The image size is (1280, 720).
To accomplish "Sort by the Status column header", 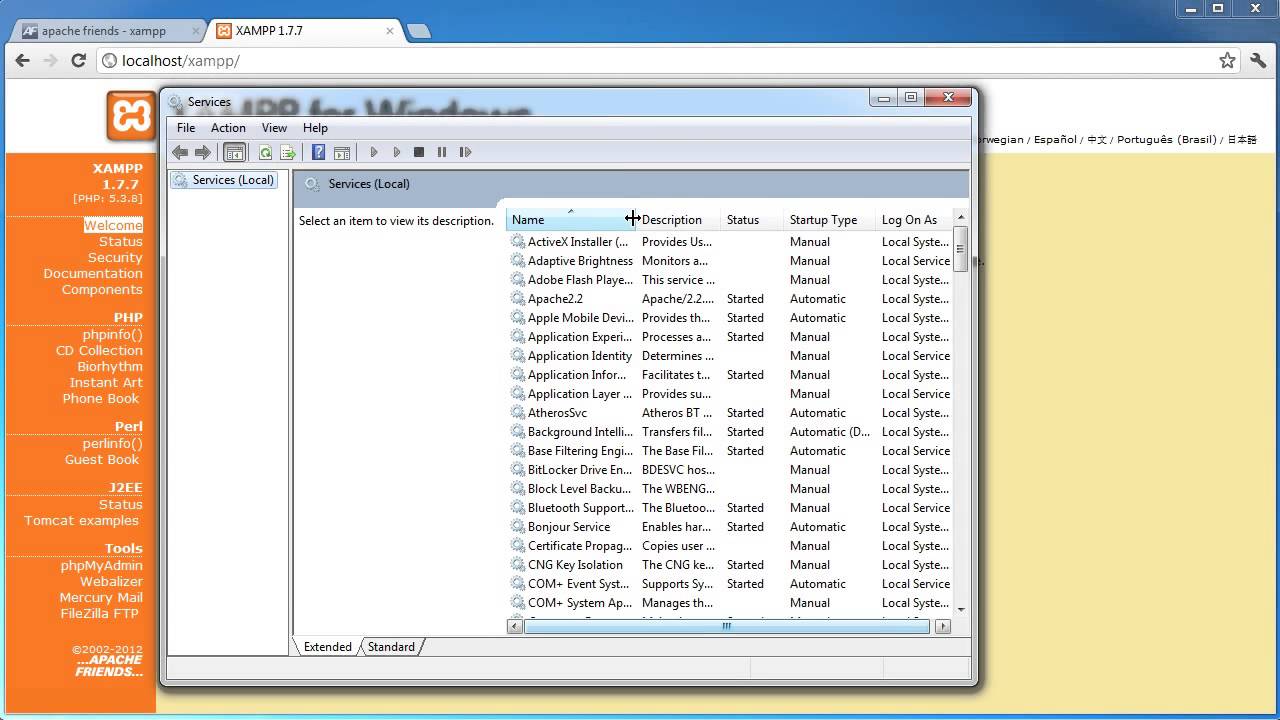I will coord(751,220).
